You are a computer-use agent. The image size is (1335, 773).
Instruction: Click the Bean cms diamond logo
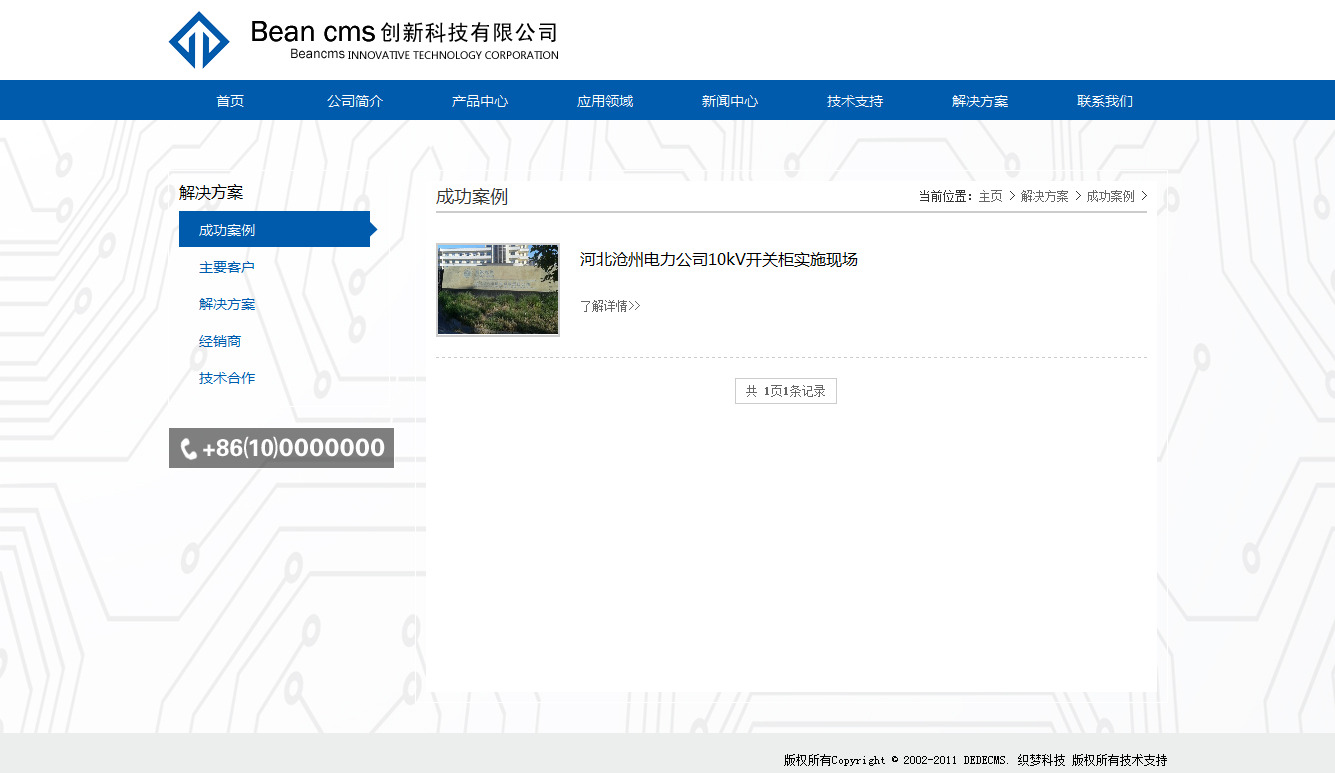(199, 40)
